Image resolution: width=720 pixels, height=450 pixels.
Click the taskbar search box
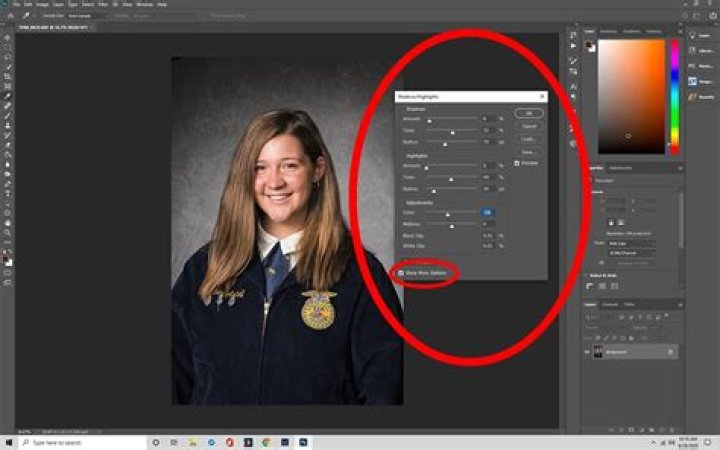point(83,443)
